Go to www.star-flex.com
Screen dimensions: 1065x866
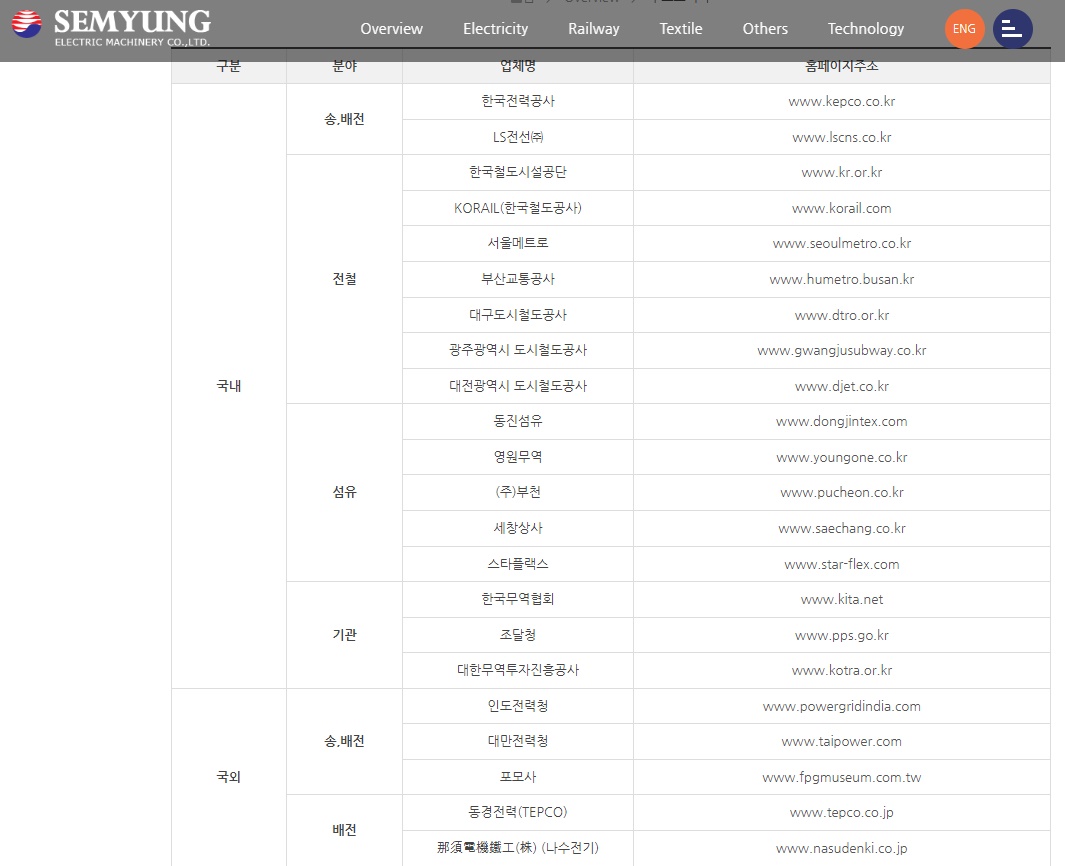point(842,564)
